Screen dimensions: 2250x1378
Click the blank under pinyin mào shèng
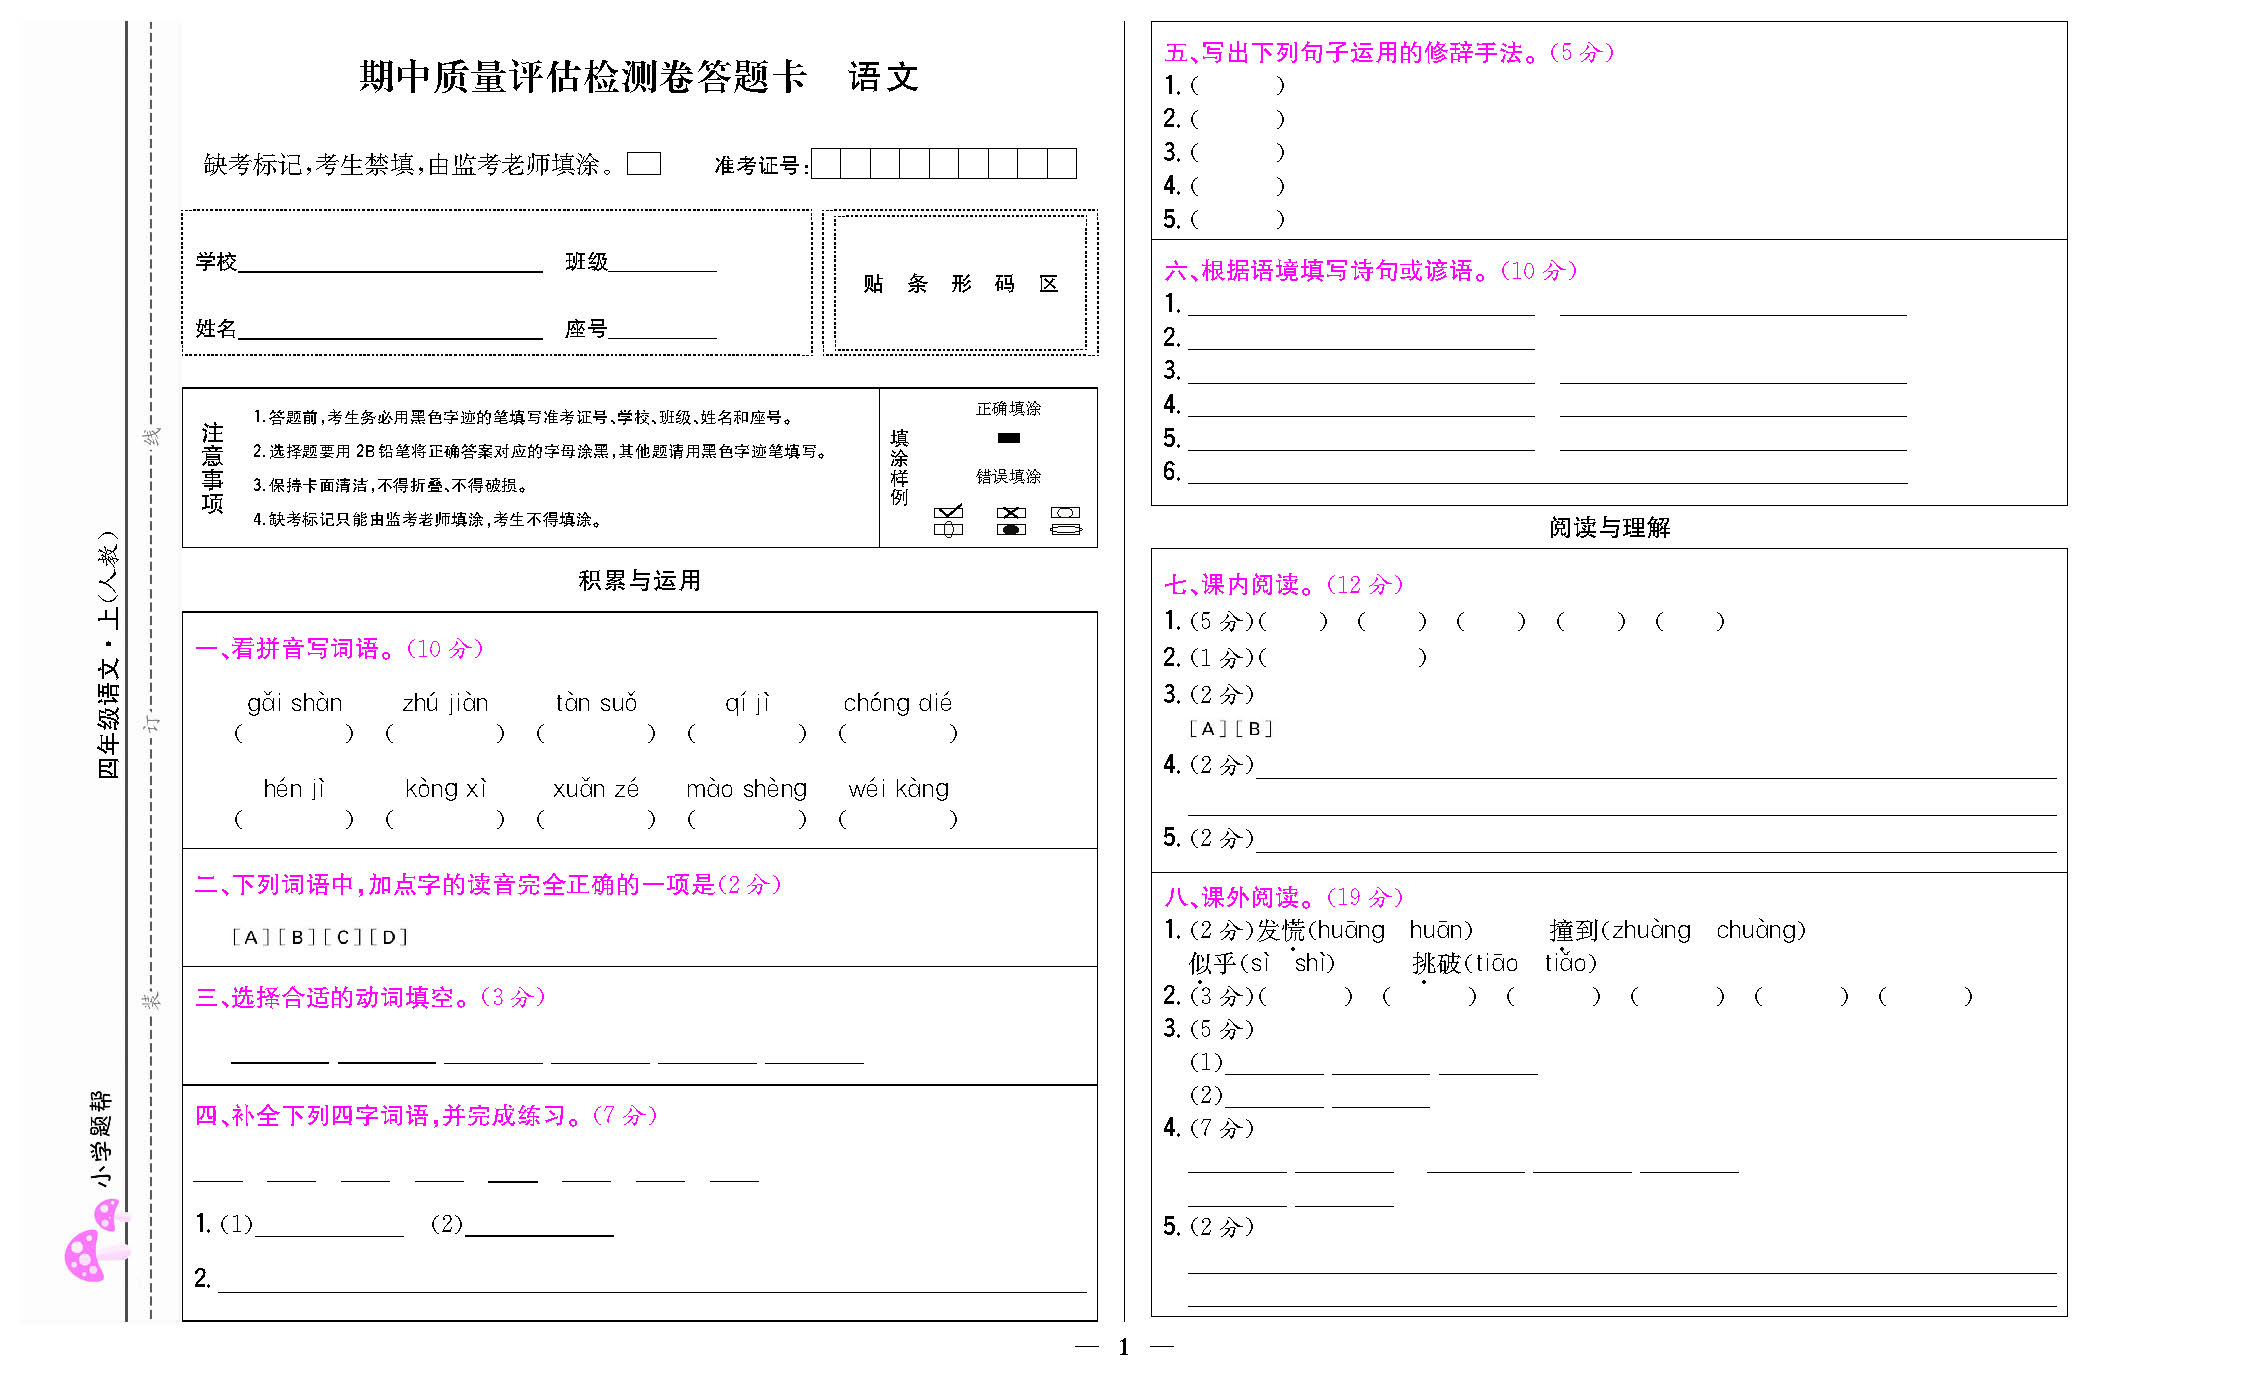(x=747, y=819)
